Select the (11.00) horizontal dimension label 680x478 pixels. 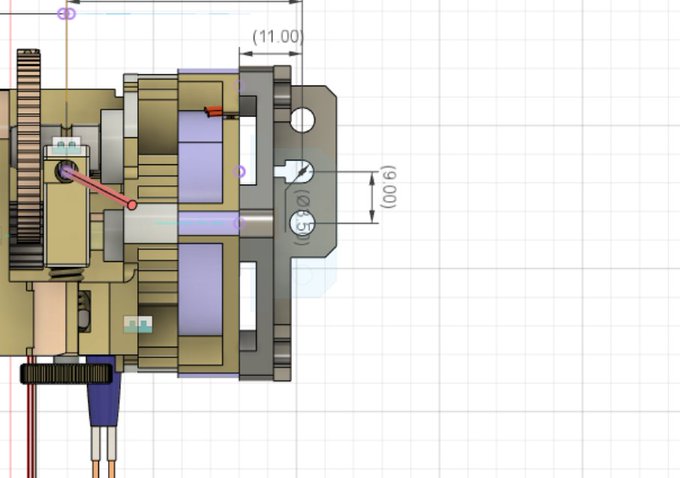[278, 37]
